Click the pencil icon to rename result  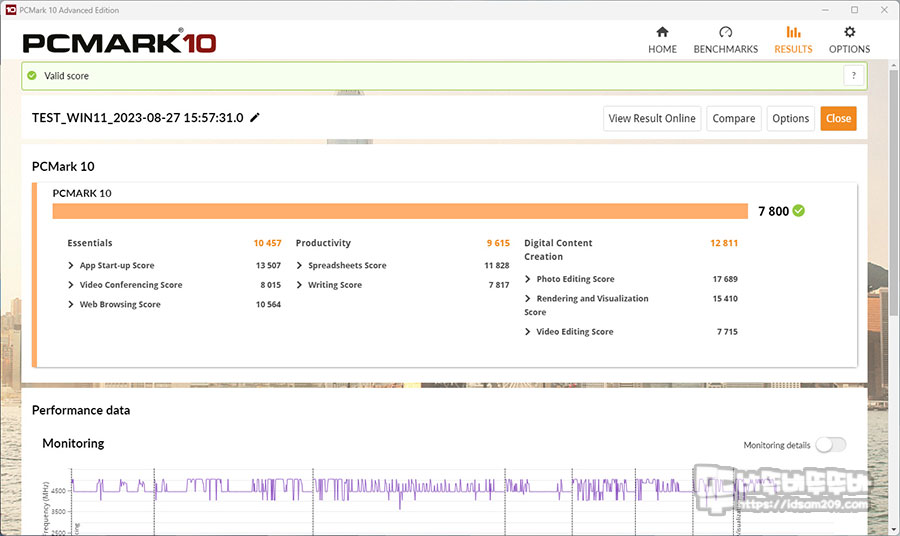[255, 117]
